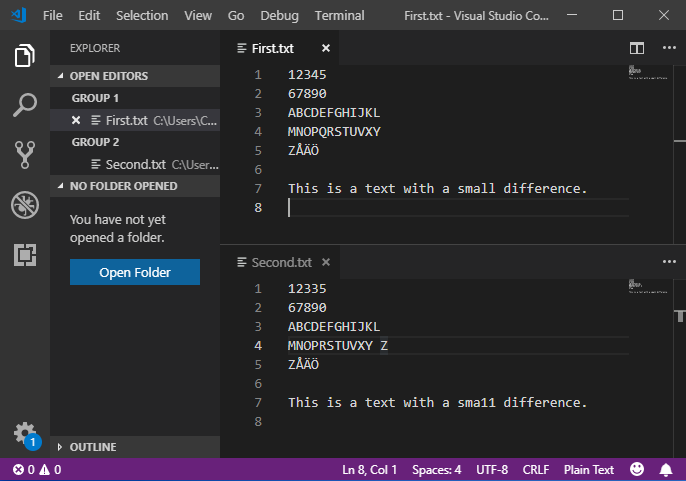Collapse the Open Editors section
This screenshot has height=481, width=686.
[x=109, y=76]
